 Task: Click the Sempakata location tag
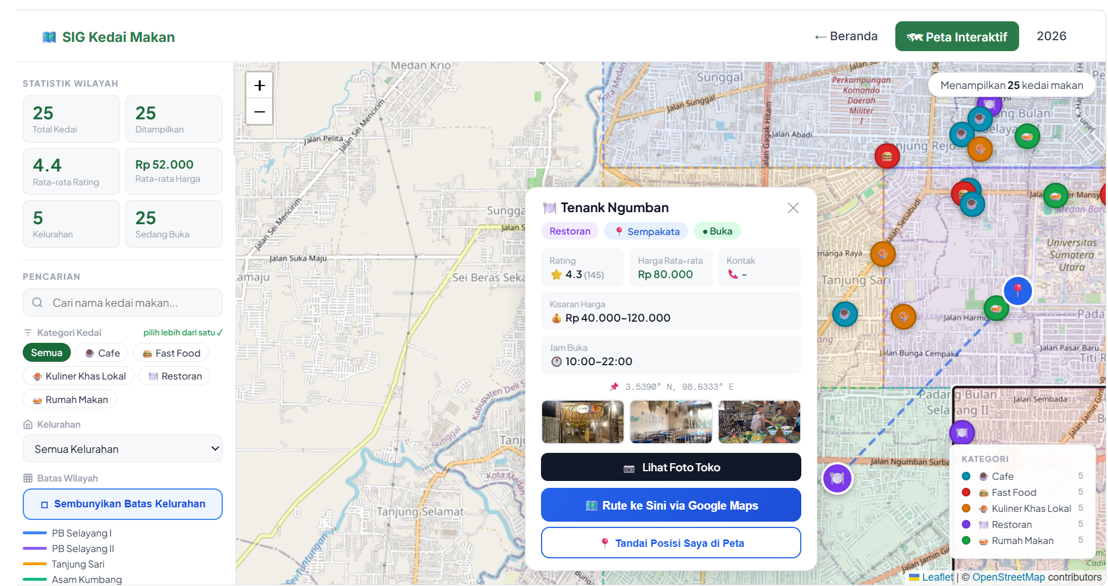[647, 231]
